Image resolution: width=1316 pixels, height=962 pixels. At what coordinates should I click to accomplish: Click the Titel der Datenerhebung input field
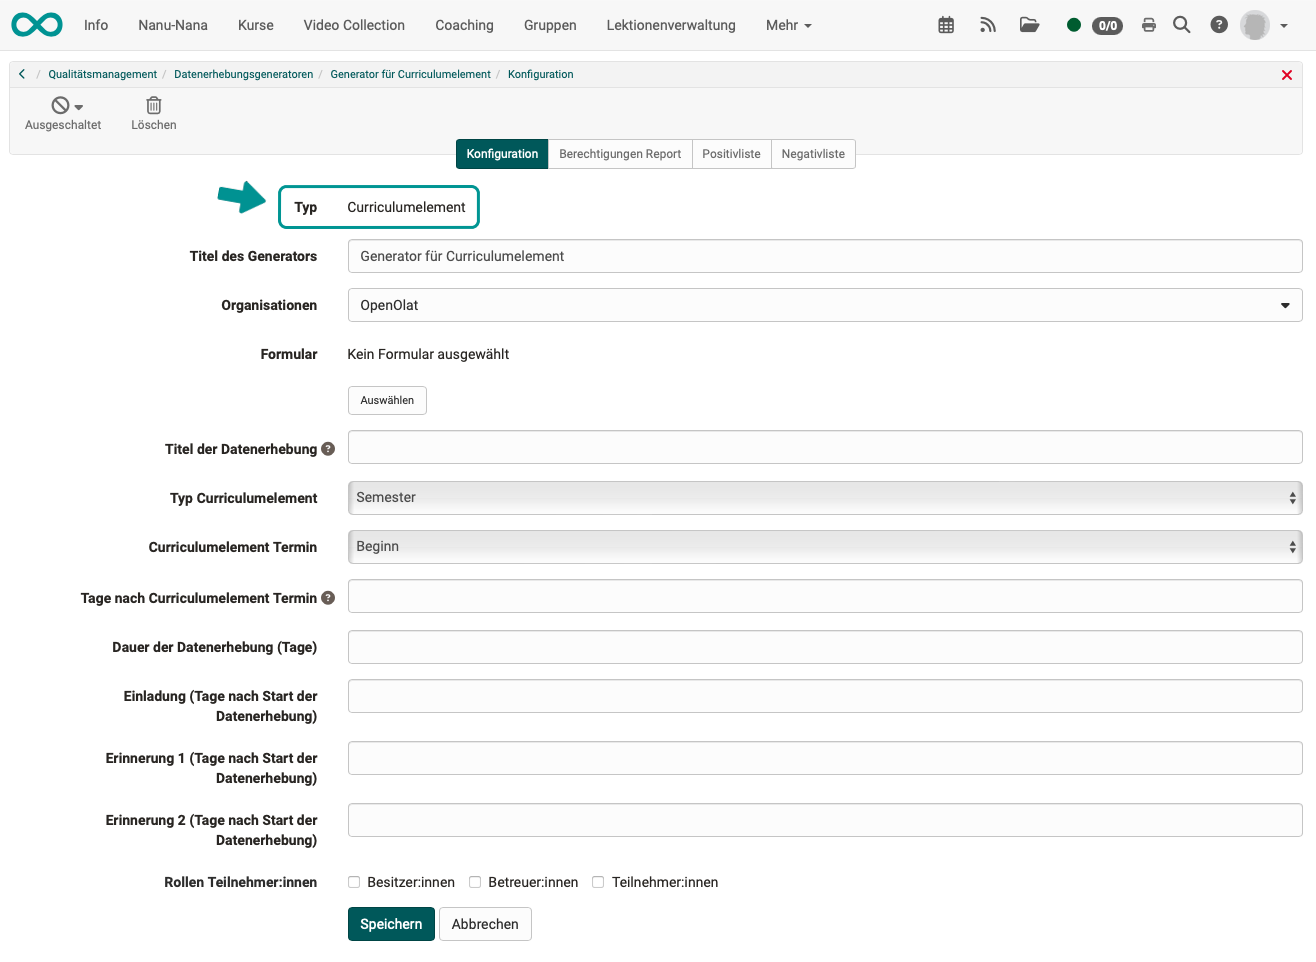coord(822,447)
